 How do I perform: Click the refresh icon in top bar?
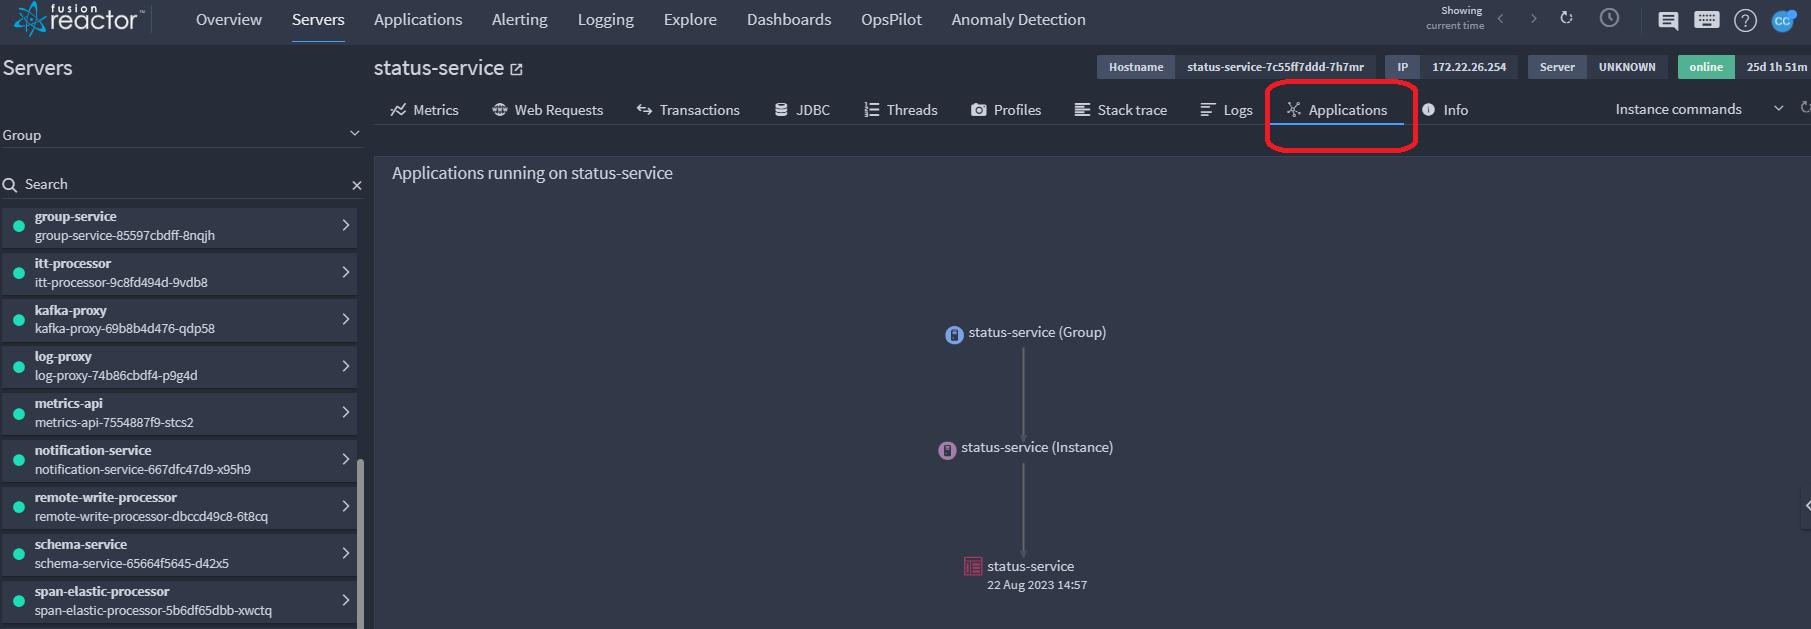pos(1566,18)
